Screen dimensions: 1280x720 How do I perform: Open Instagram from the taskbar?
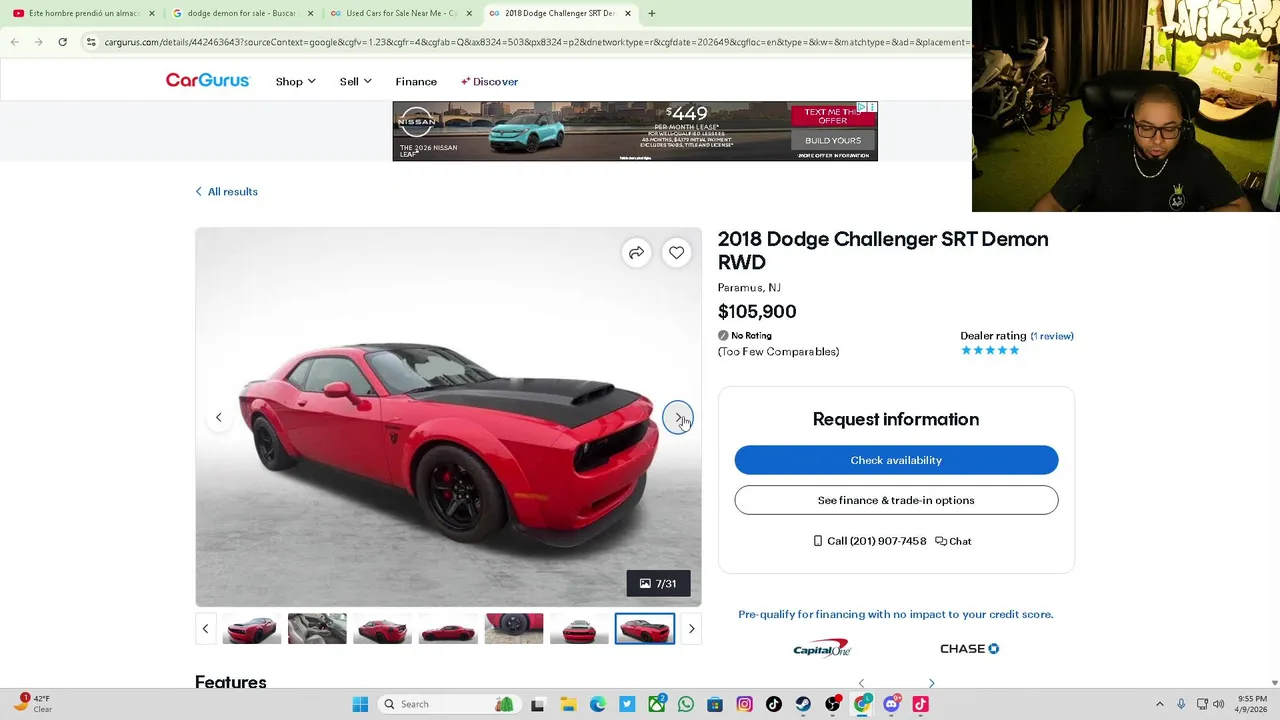tap(744, 704)
